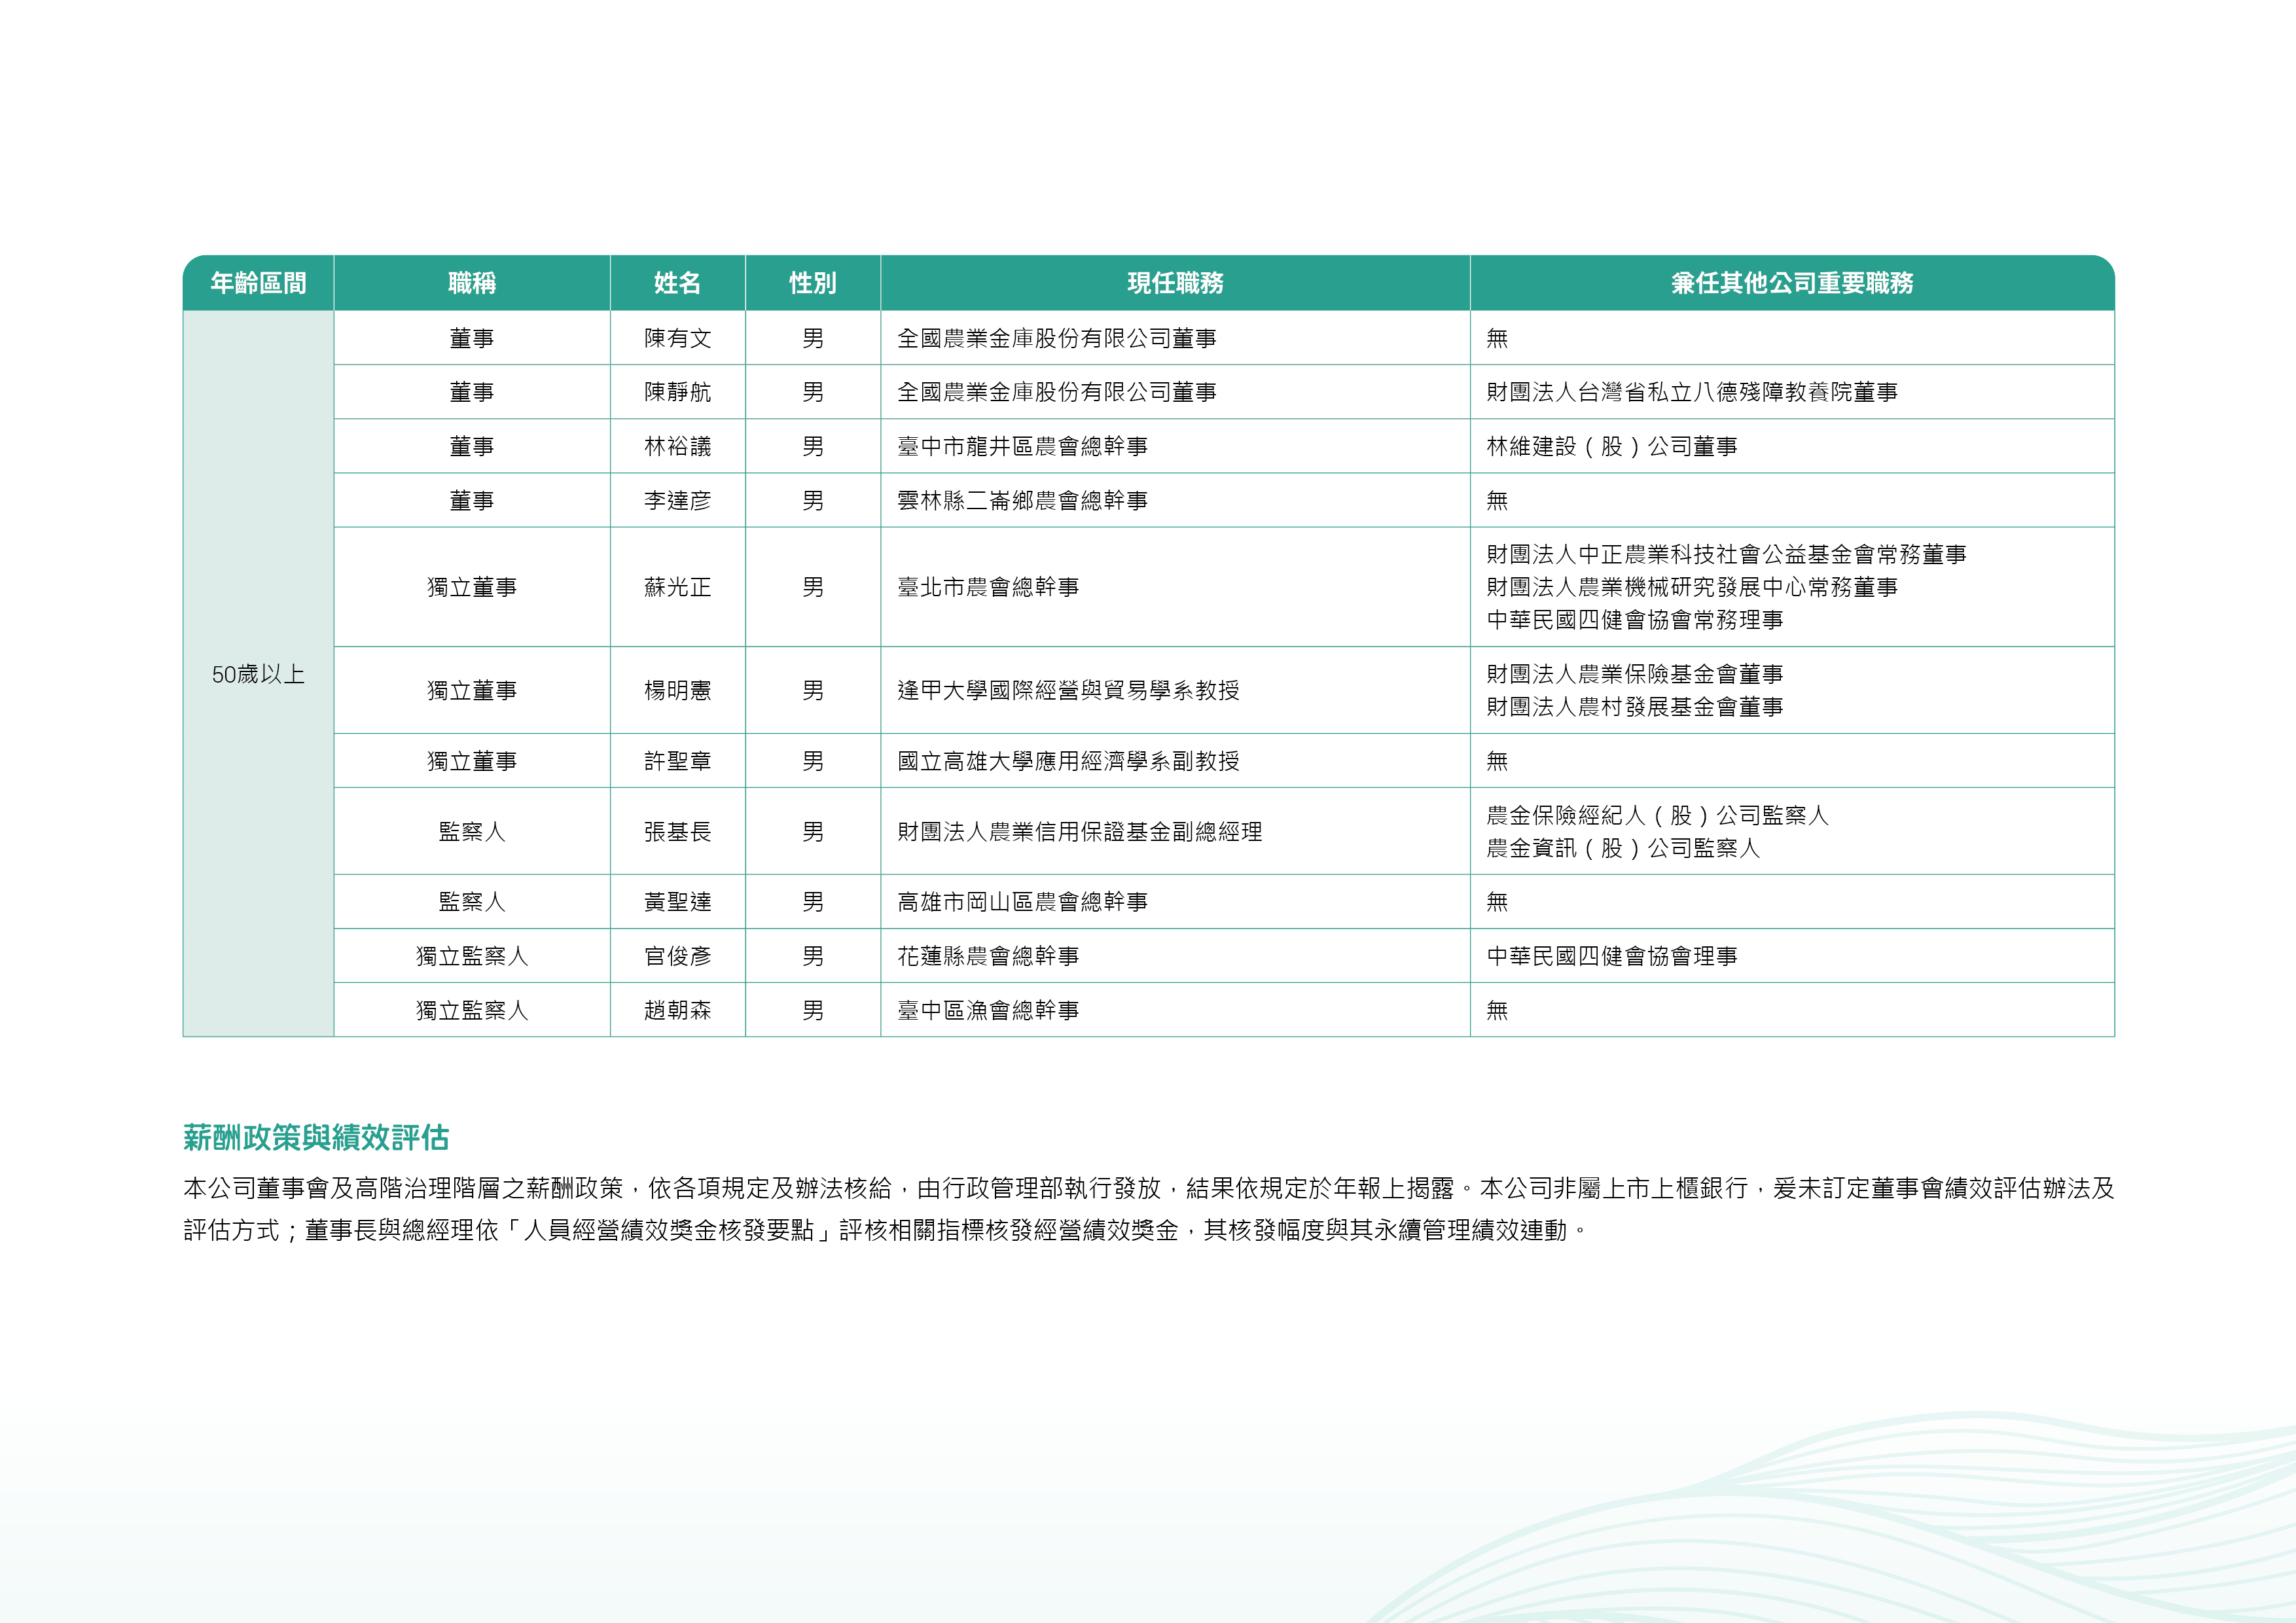Click 農金保險經紀人（股）公司監察人 line

point(1657,815)
